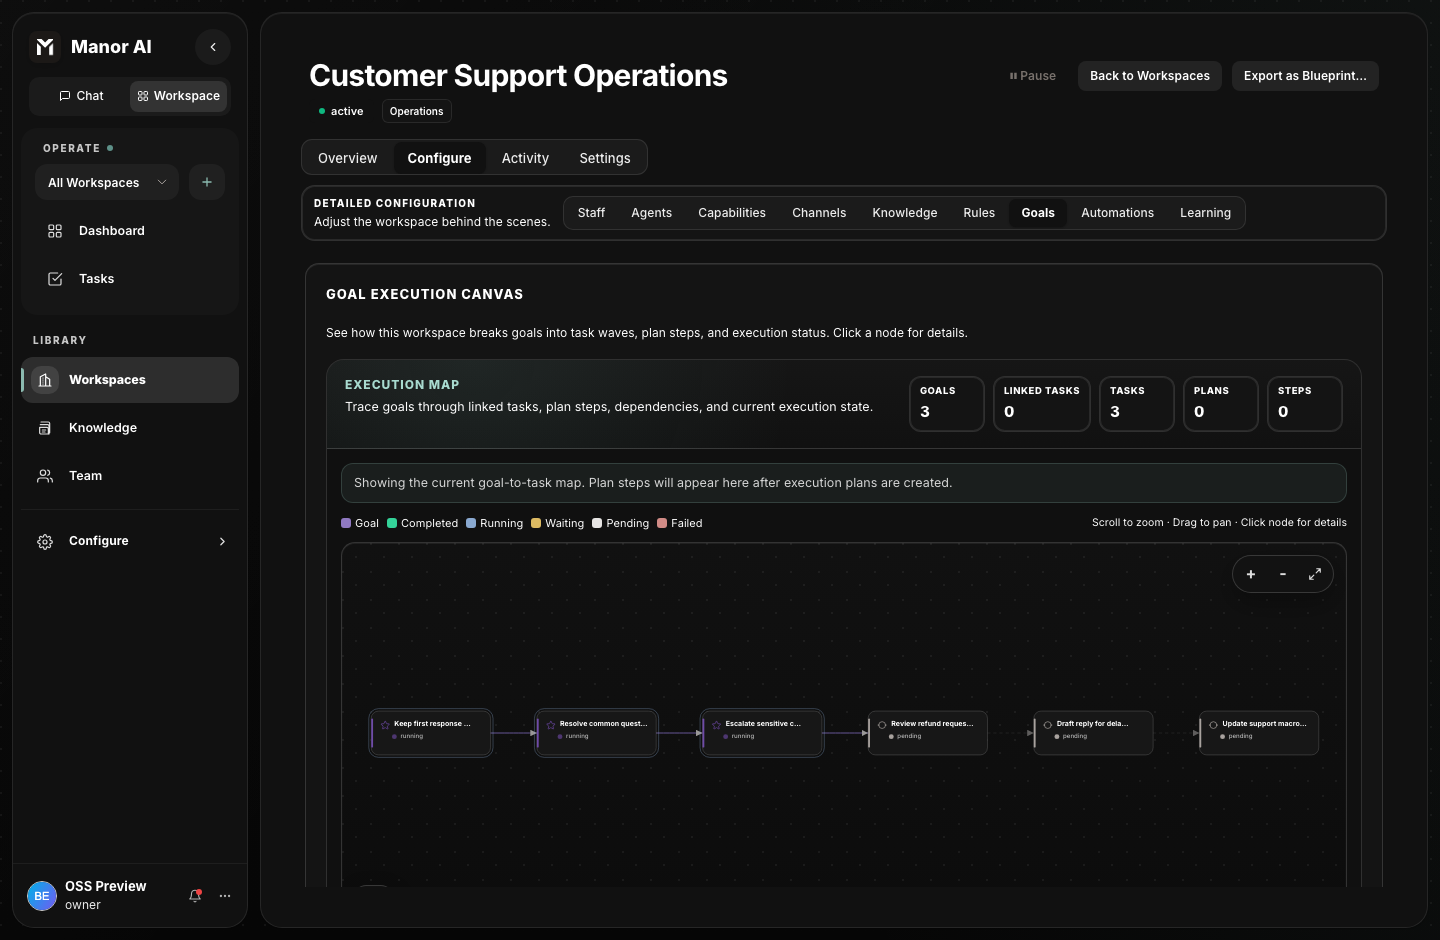Viewport: 1440px width, 940px height.
Task: Click Back to Workspaces
Action: (1150, 76)
